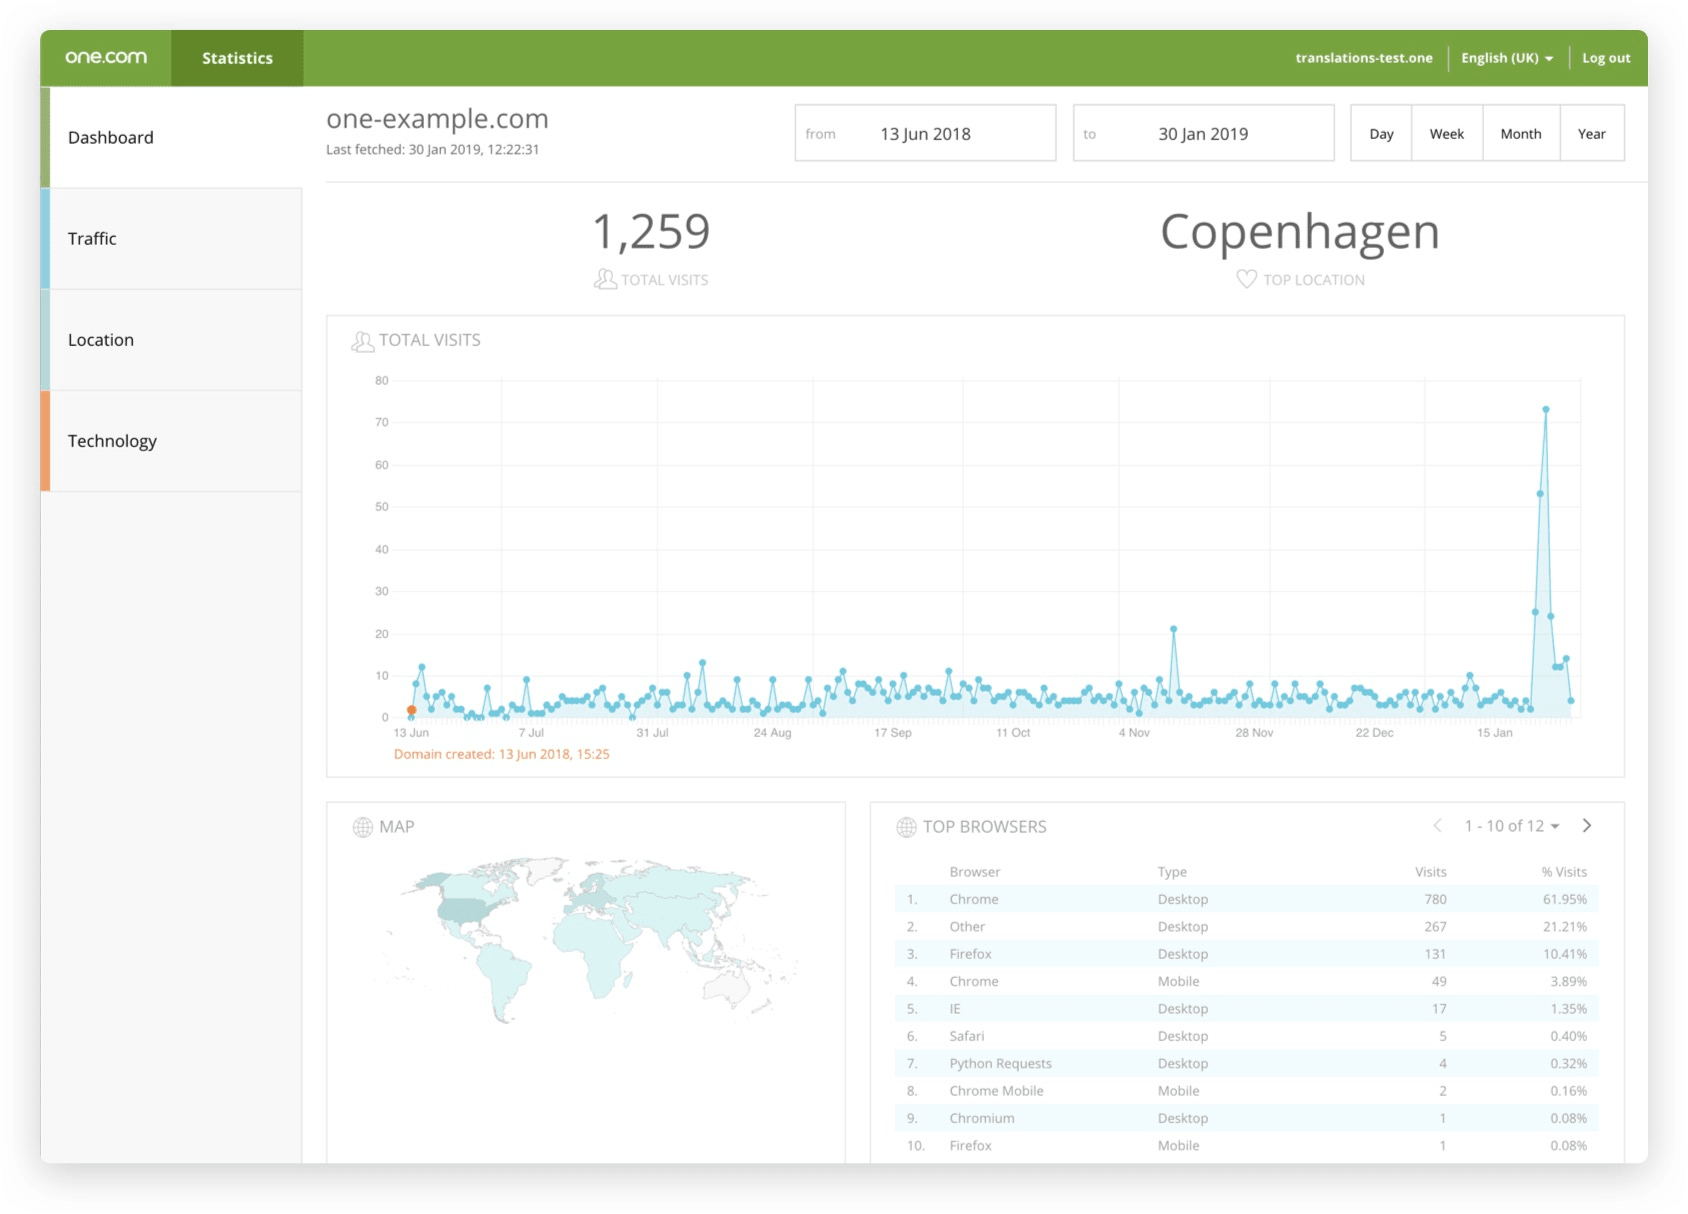This screenshot has height=1214, width=1688.
Task: Click the orange domain-created marker on chart
Action: (x=411, y=710)
